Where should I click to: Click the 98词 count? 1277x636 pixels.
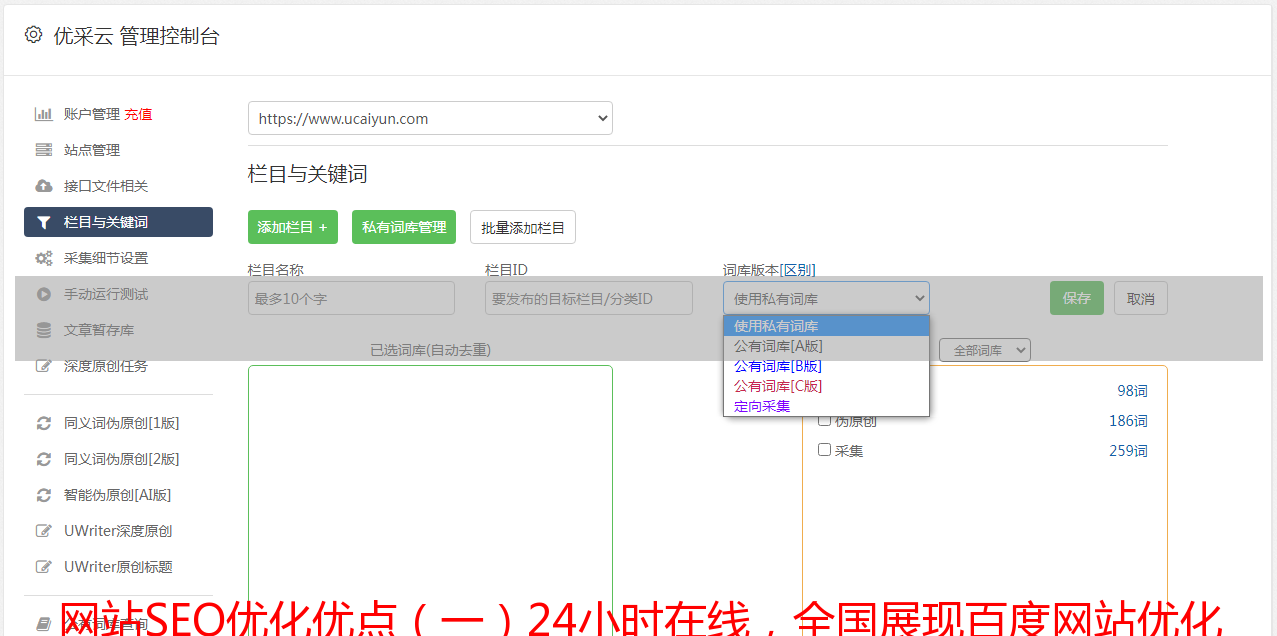point(1132,391)
